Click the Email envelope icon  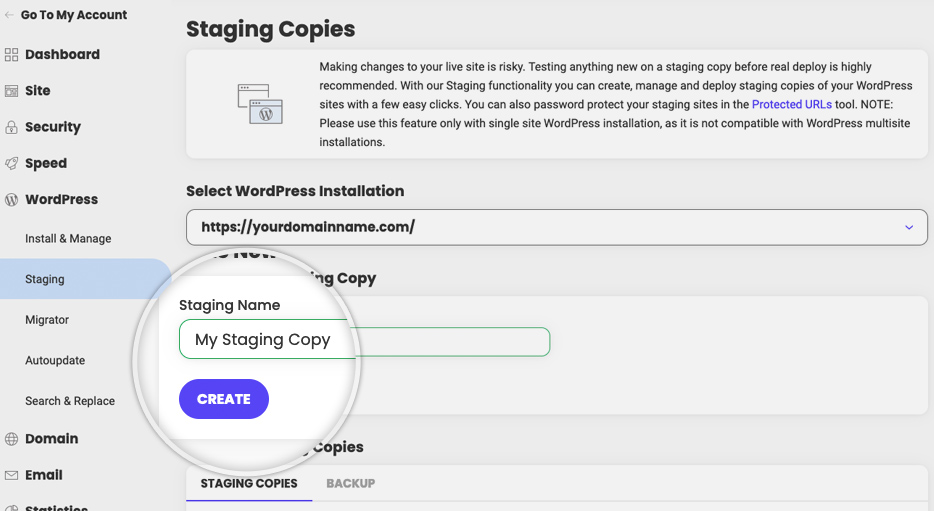[11, 475]
